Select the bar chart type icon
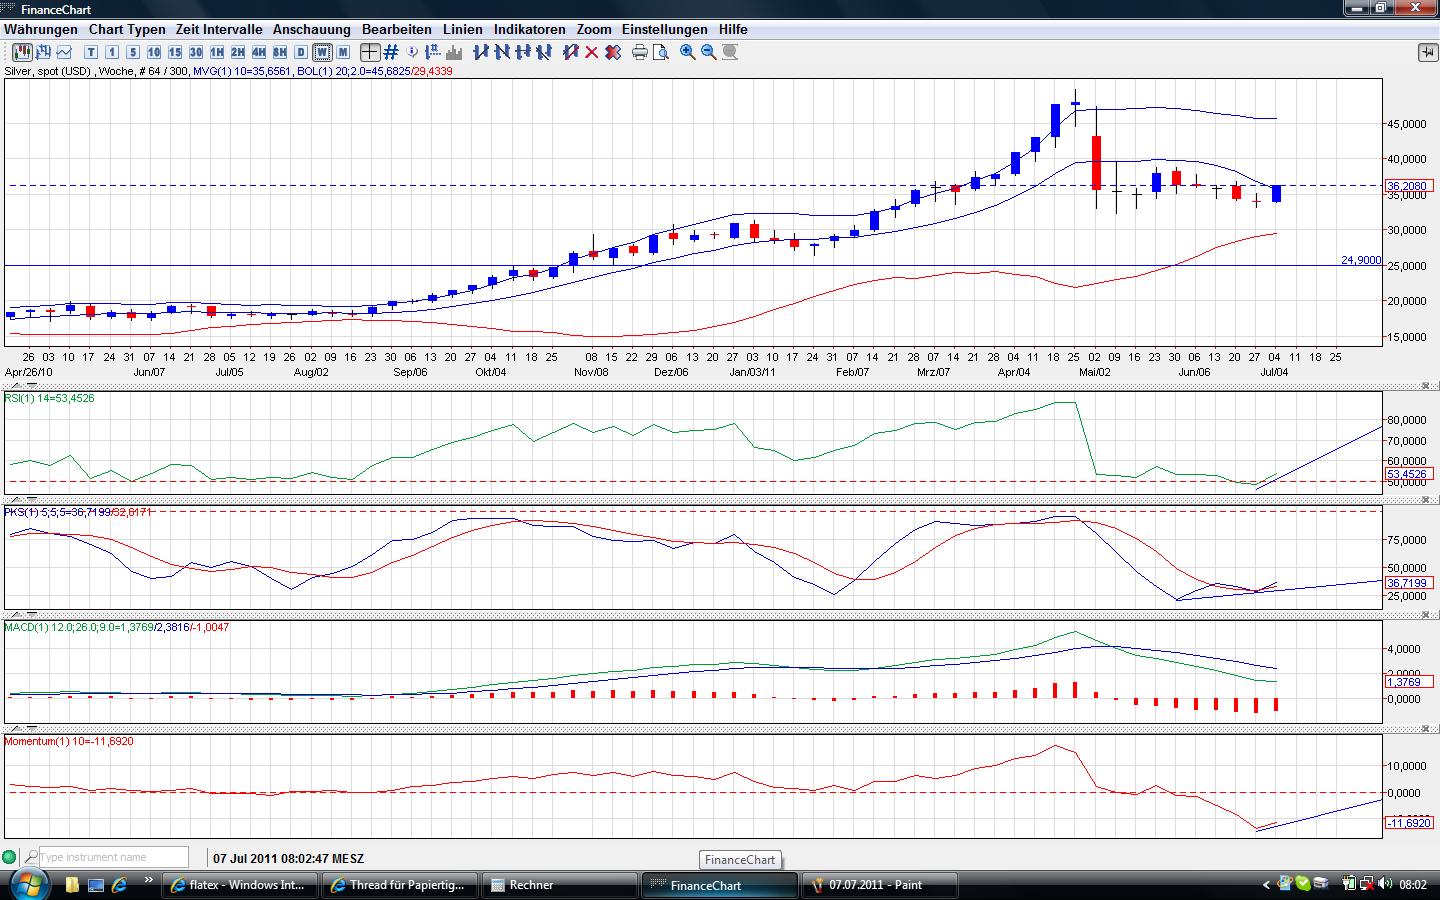This screenshot has width=1440, height=900. click(44, 52)
